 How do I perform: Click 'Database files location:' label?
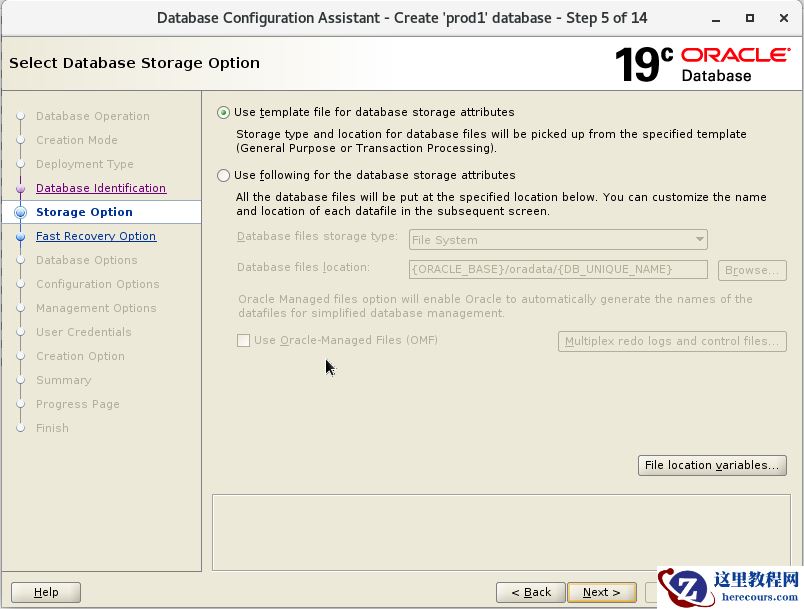[x=303, y=268]
